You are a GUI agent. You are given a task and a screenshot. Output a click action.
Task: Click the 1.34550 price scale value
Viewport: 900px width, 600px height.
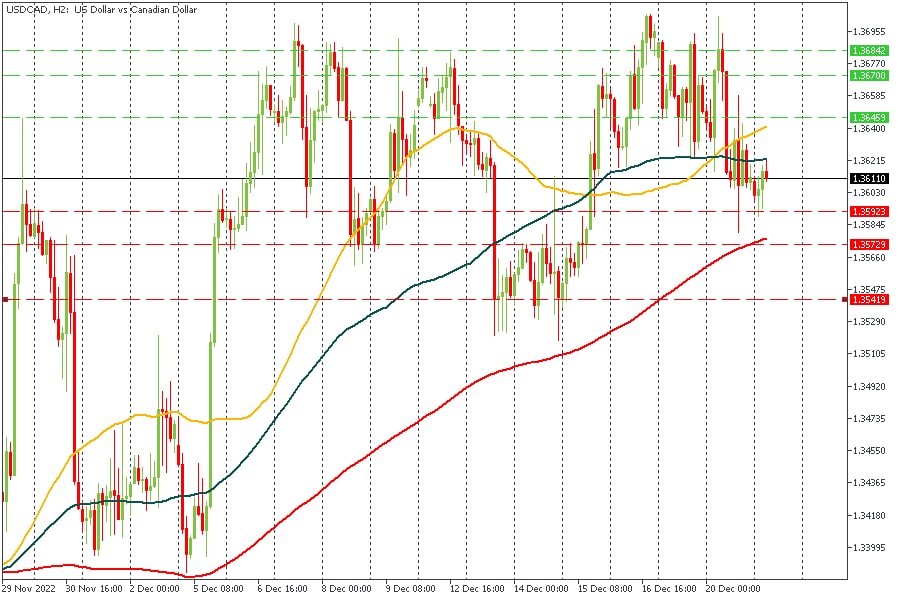pos(869,451)
